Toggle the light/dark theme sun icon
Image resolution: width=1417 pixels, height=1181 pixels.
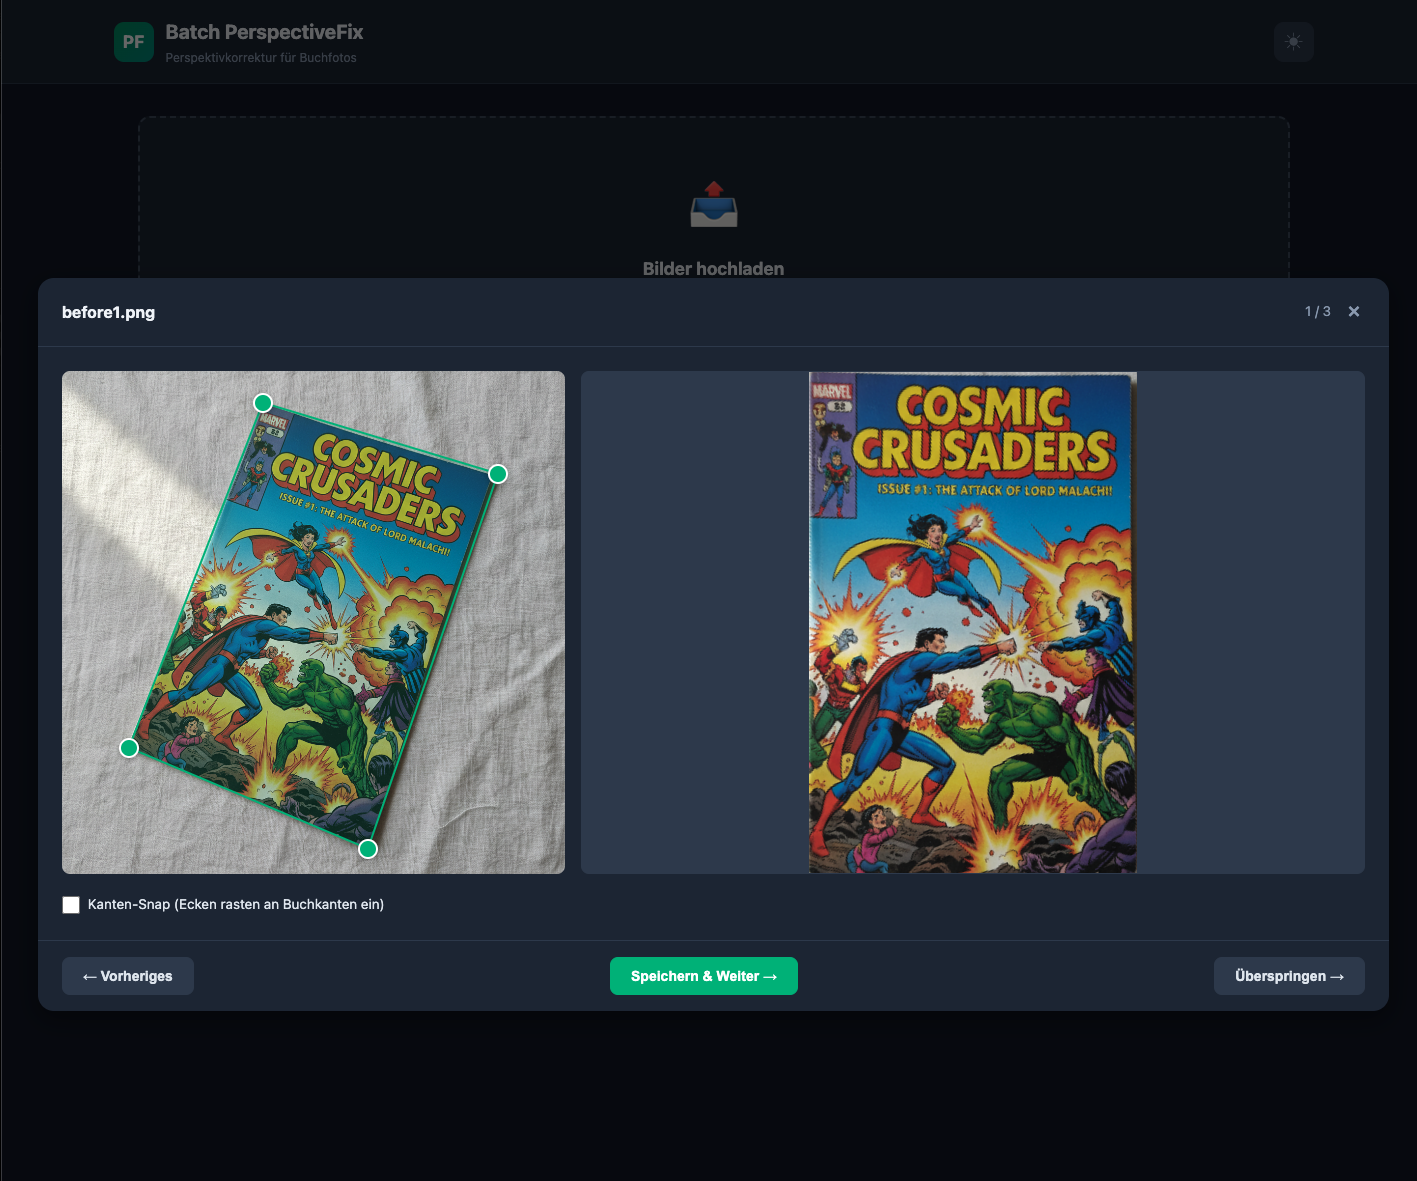coord(1293,42)
